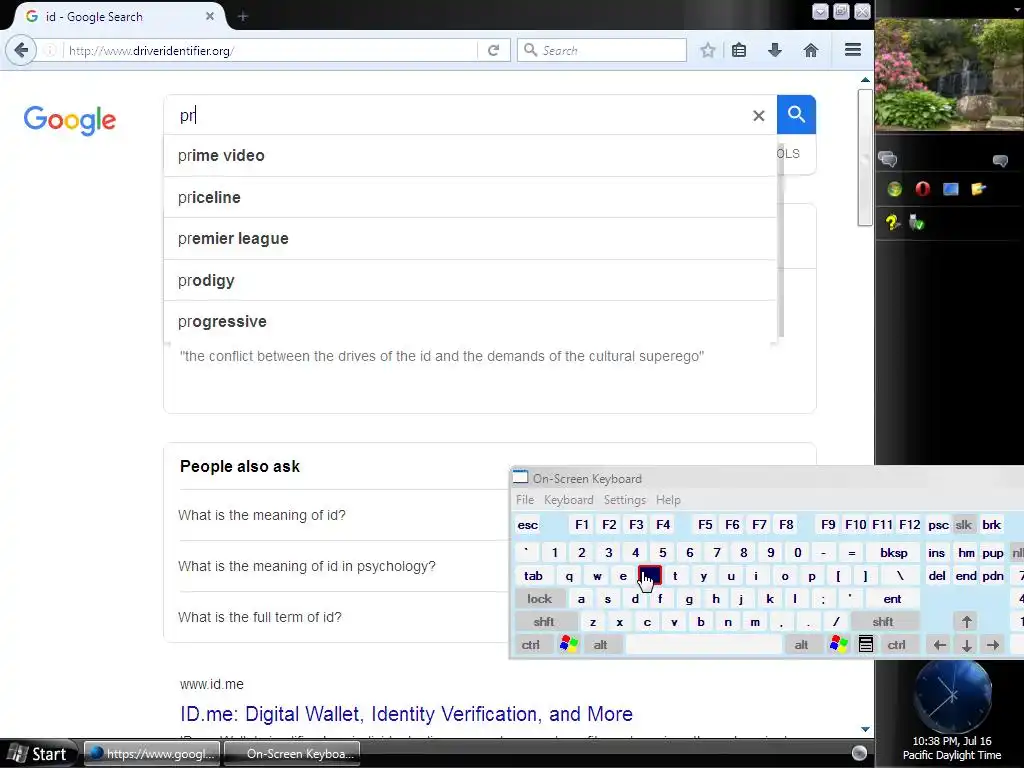The width and height of the screenshot is (1024, 768).
Task: Select the 'prime video' suggestion
Action: (x=470, y=155)
